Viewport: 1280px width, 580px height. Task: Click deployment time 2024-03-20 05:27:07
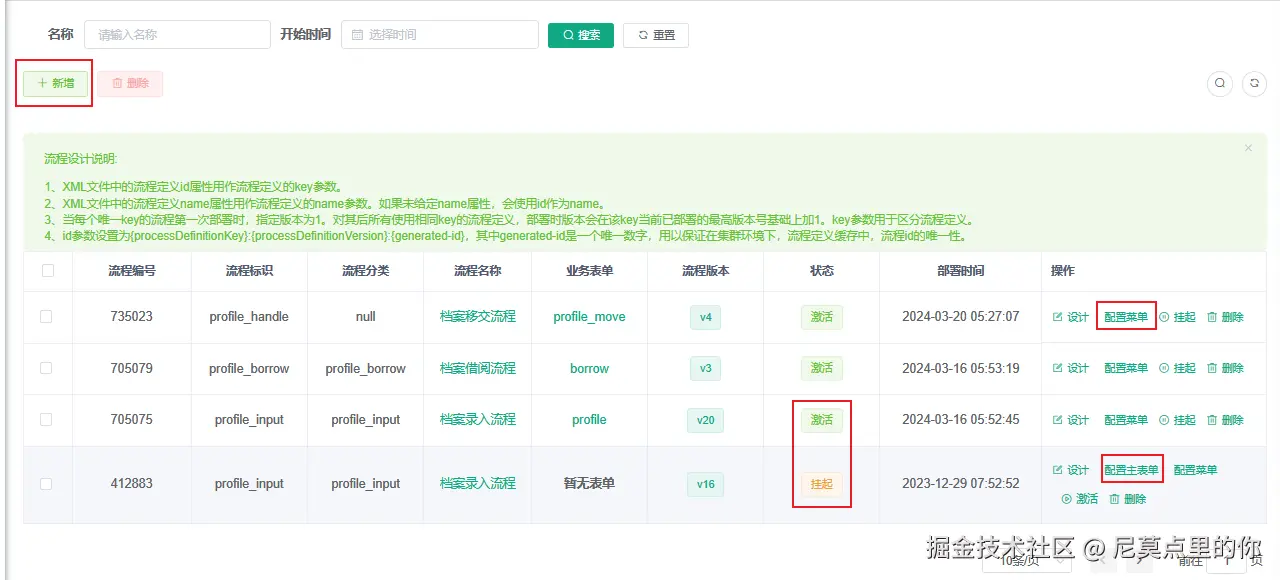pyautogui.click(x=960, y=317)
